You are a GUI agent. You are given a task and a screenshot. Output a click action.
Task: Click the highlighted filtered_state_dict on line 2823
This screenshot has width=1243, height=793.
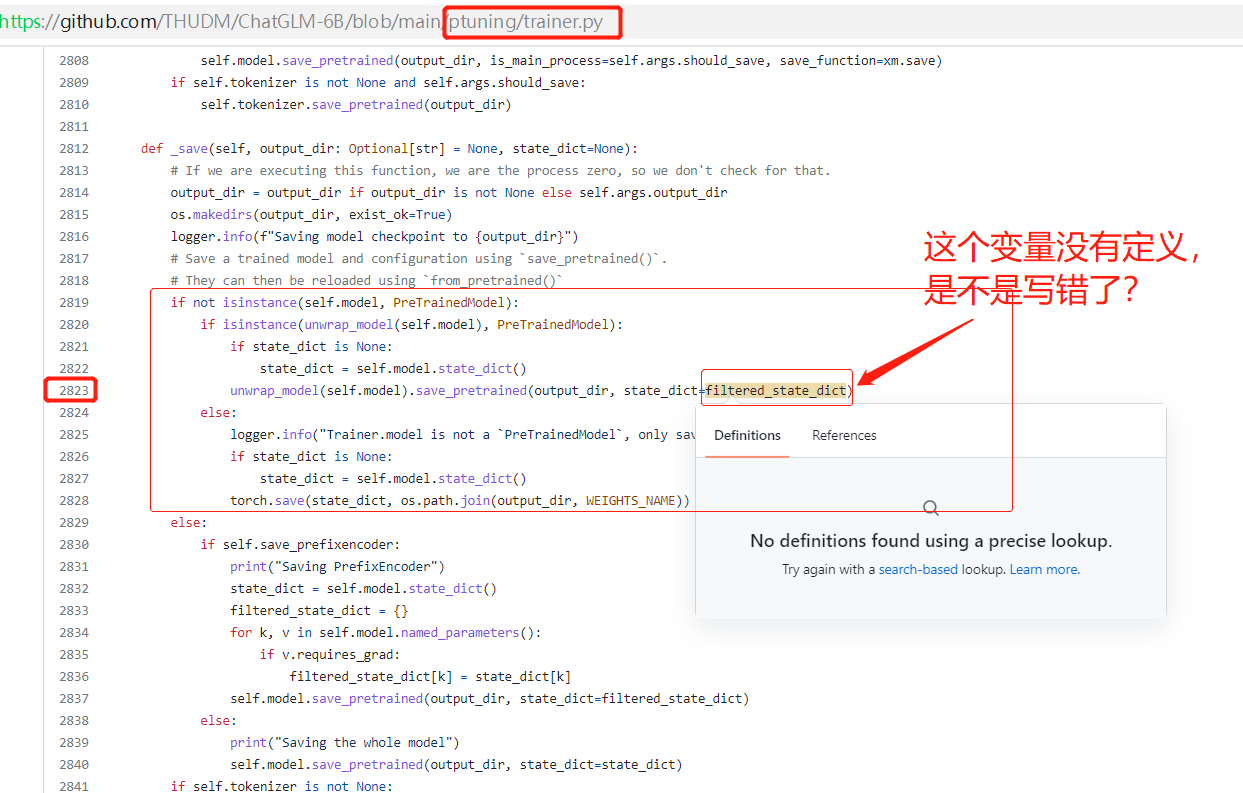point(777,390)
